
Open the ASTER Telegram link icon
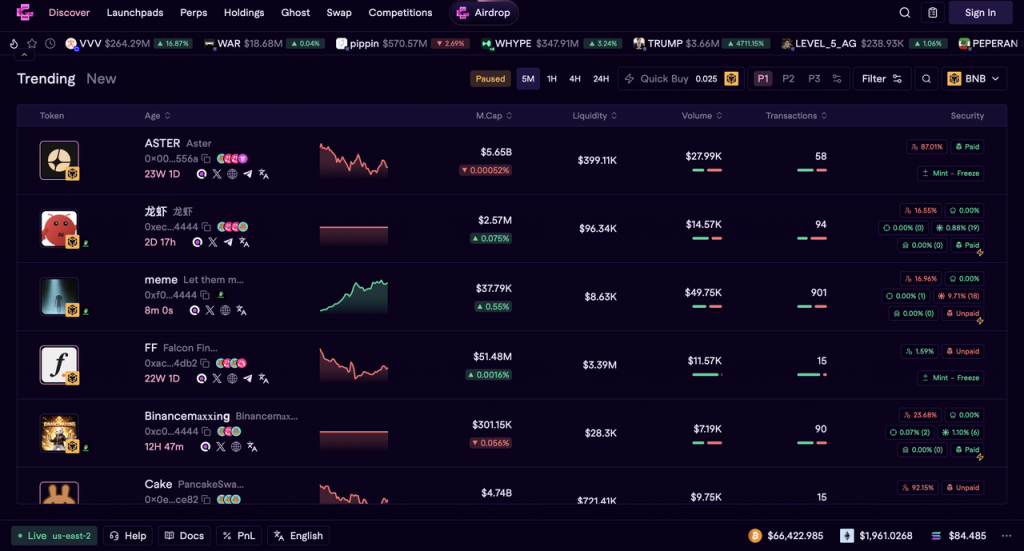(247, 174)
